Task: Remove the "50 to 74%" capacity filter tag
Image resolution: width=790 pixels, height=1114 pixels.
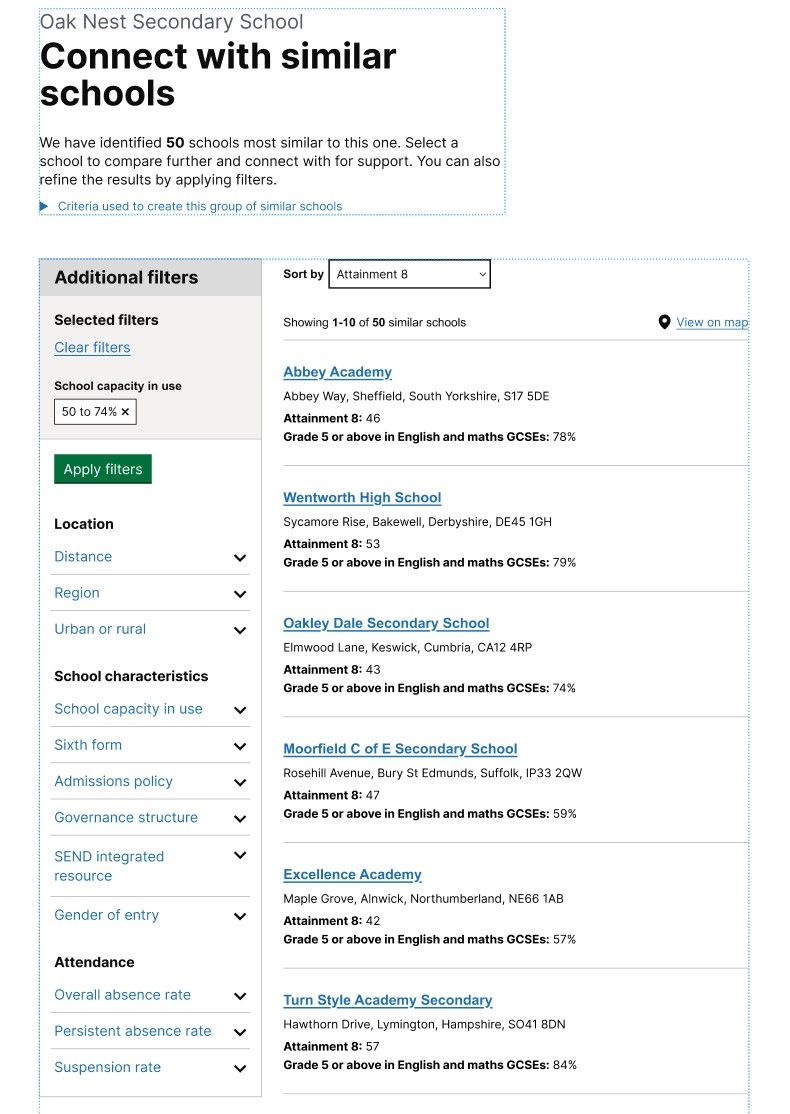Action: tap(124, 411)
